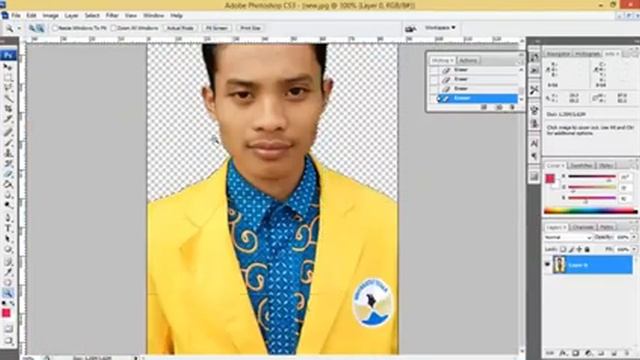Viewport: 640px width, 360px height.
Task: Select the Magic Wand tool
Action: [7, 98]
